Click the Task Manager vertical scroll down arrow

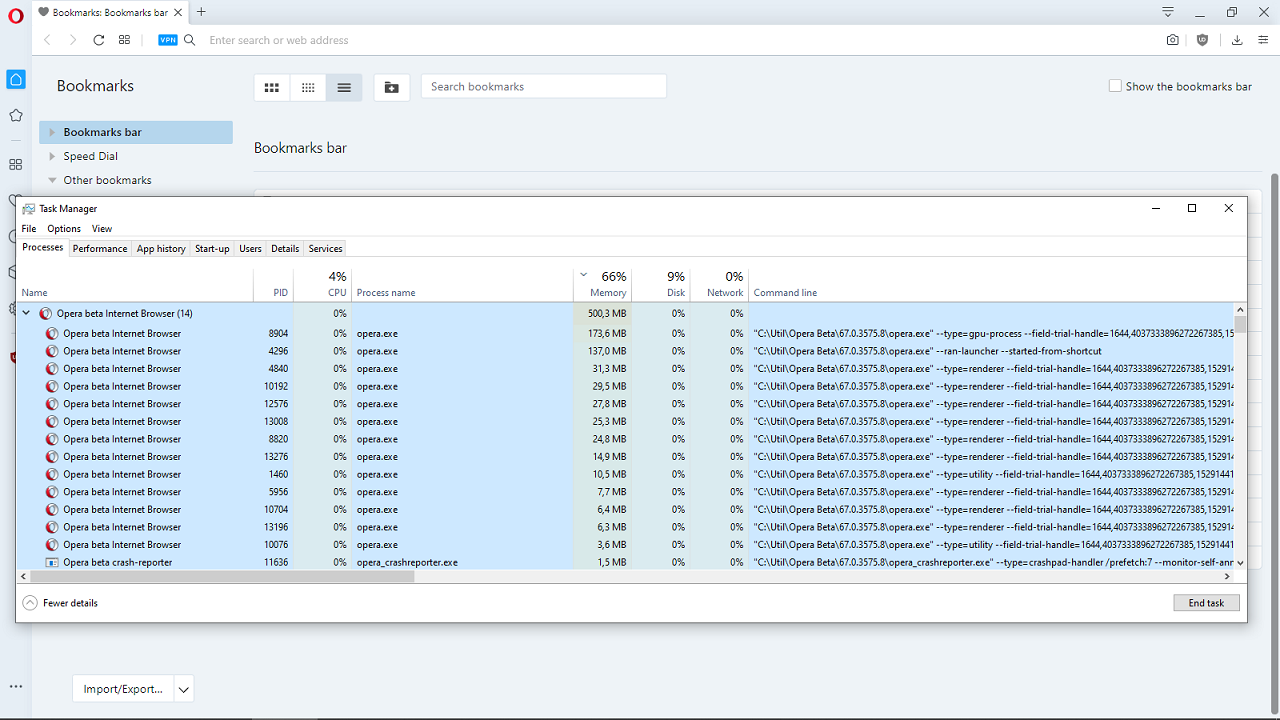coord(1240,563)
